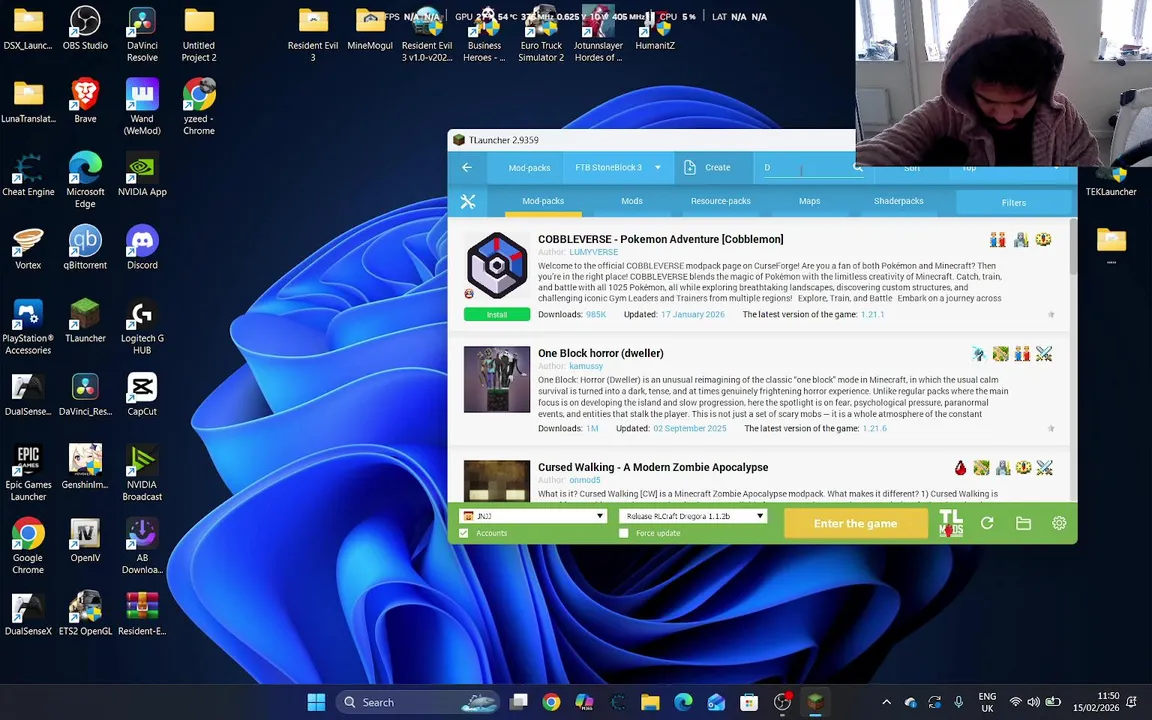Image resolution: width=1152 pixels, height=720 pixels.
Task: Open DaVinci Resolve desktop shortcut
Action: [142, 34]
